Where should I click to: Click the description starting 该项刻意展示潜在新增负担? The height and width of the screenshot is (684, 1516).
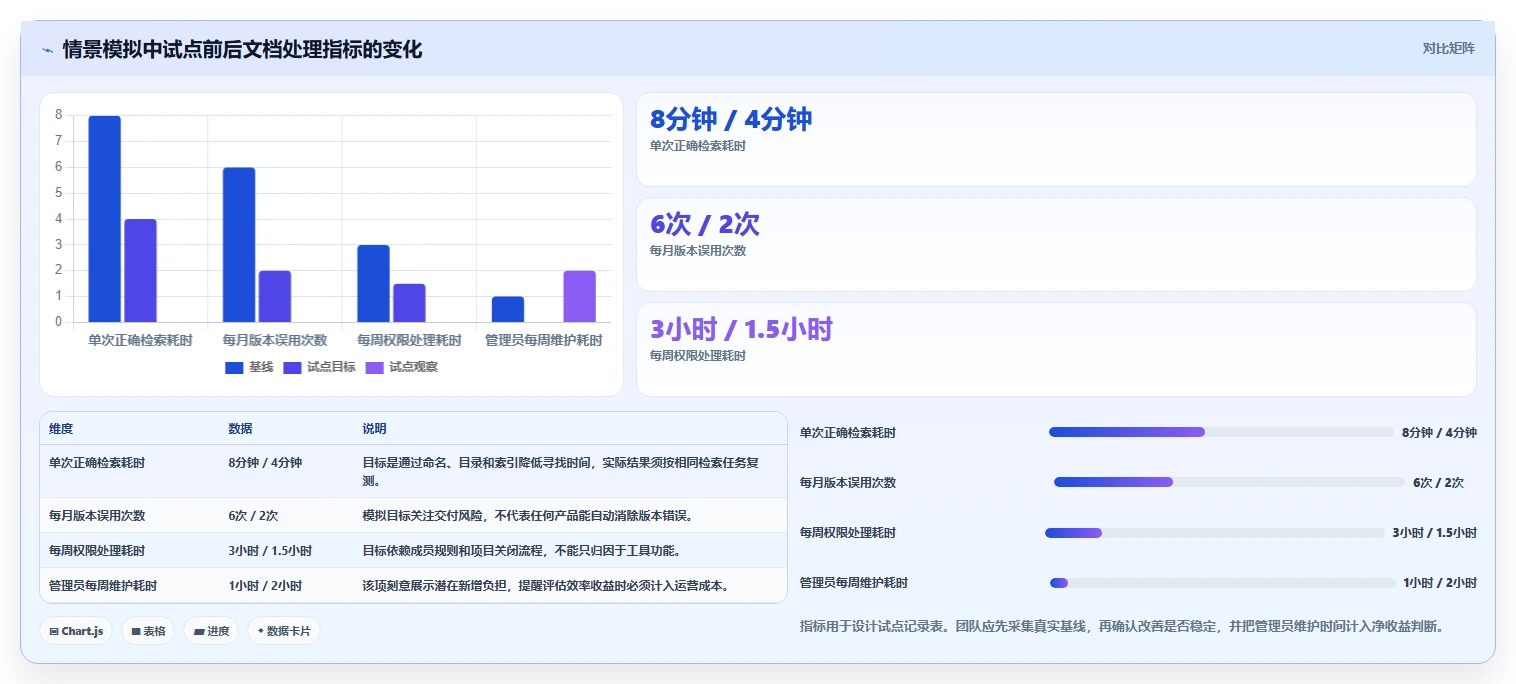546,586
